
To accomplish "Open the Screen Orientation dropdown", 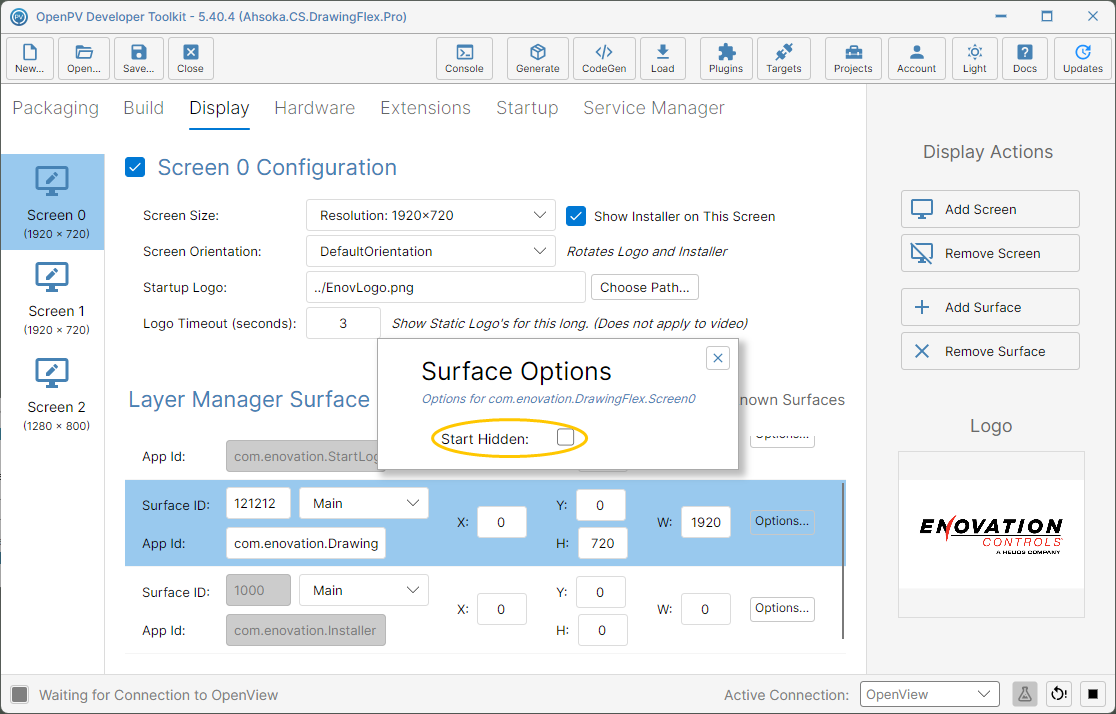I will pyautogui.click(x=431, y=251).
